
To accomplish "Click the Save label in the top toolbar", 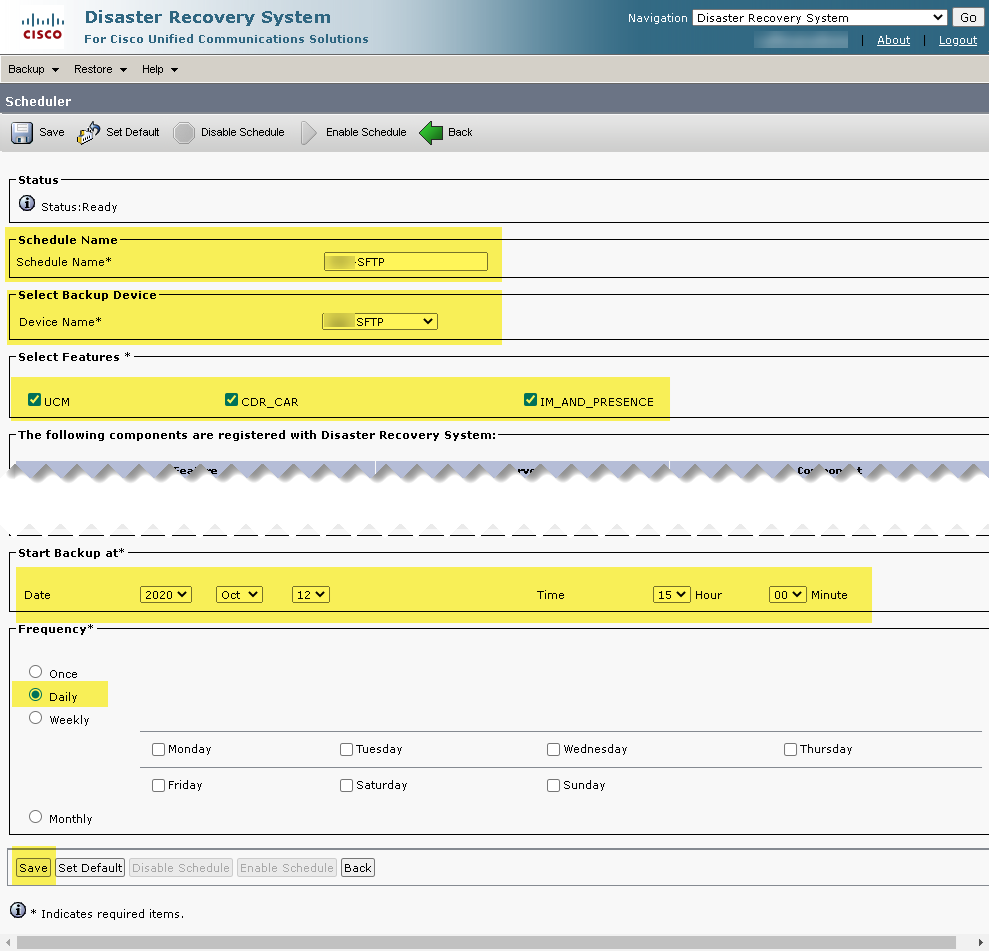I will click(x=52, y=132).
